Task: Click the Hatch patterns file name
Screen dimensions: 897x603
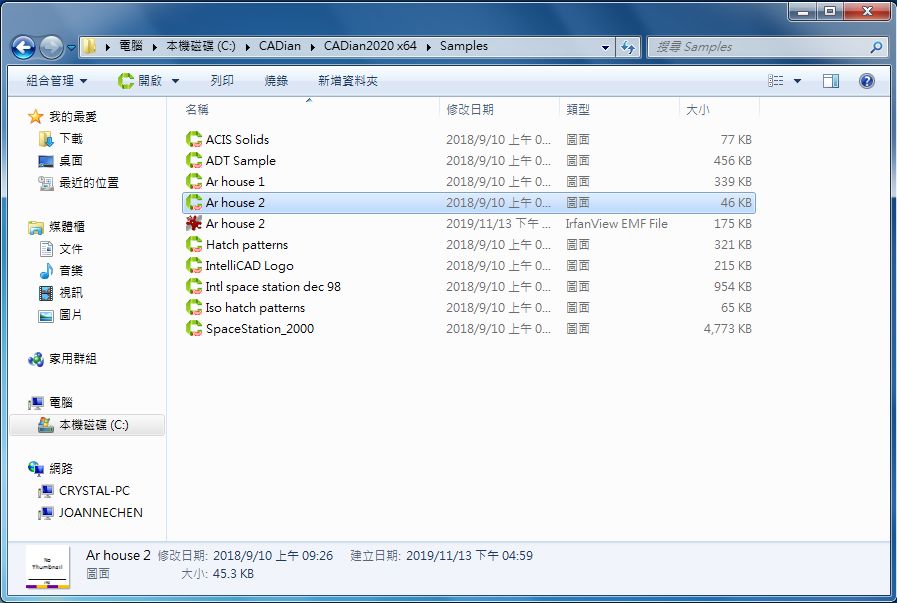Action: point(247,245)
